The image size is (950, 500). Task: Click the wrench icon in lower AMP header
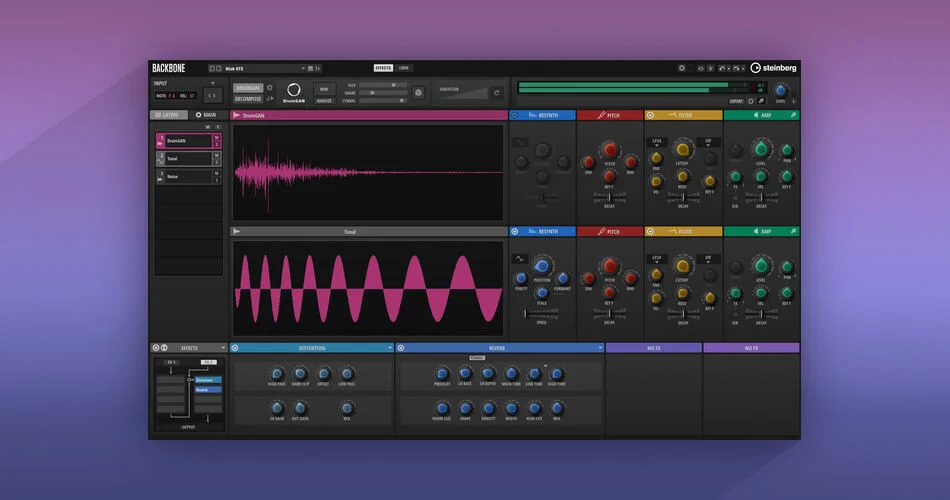(x=793, y=232)
